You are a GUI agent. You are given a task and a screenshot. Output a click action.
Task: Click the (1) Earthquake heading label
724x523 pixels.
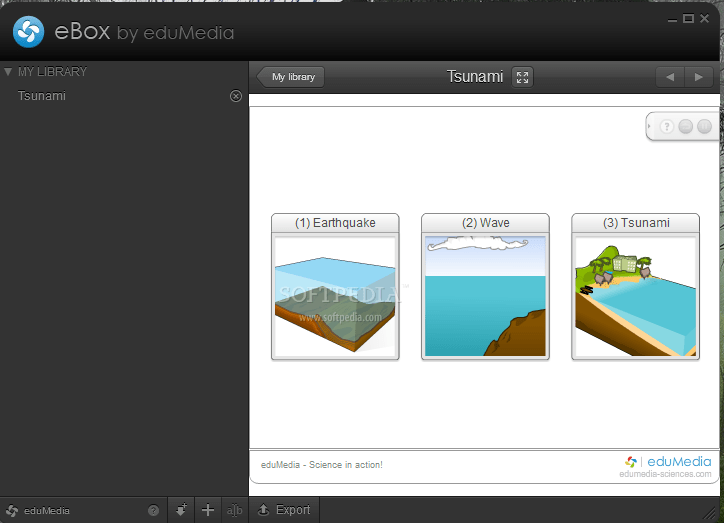click(x=335, y=223)
